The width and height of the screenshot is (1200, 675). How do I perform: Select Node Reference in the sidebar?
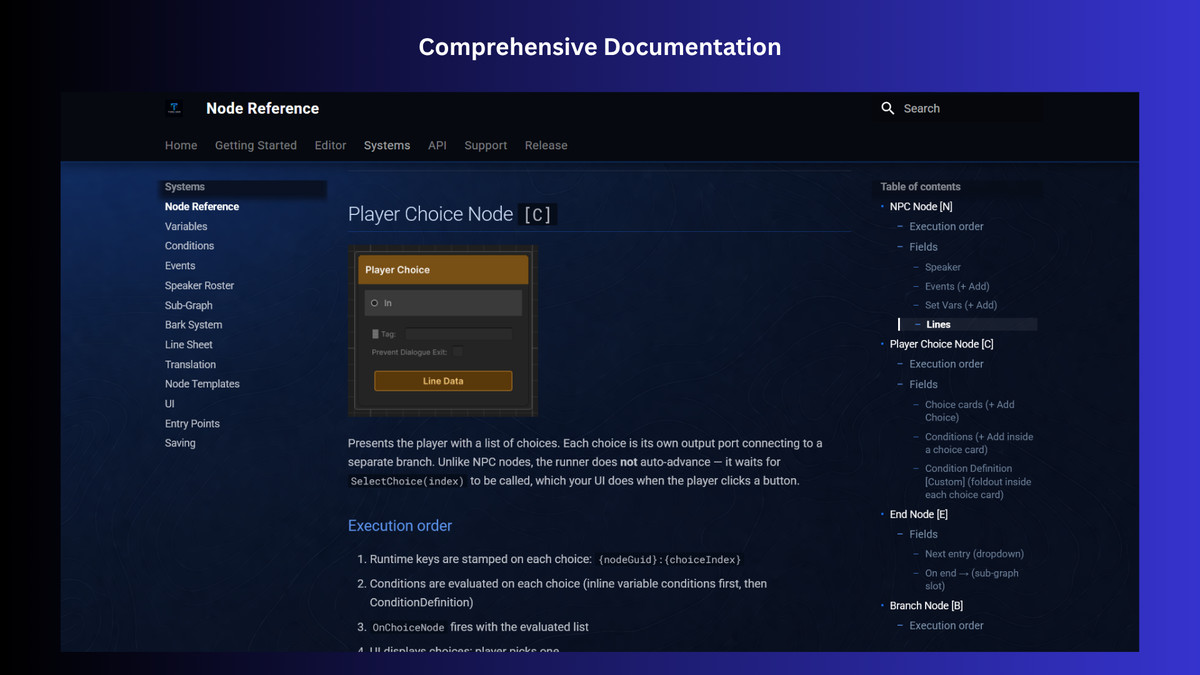click(202, 207)
